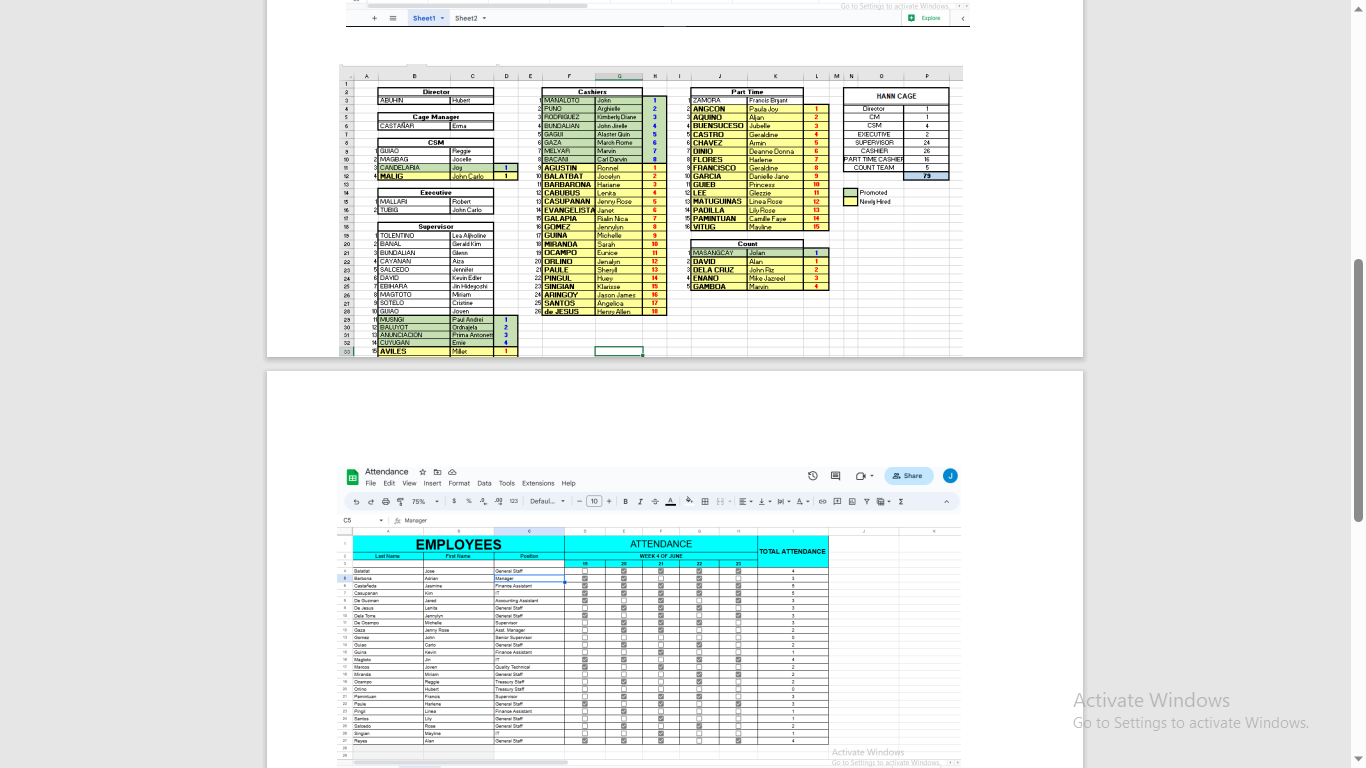Open the 123 more formats menu
The image size is (1366, 768).
pyautogui.click(x=514, y=502)
